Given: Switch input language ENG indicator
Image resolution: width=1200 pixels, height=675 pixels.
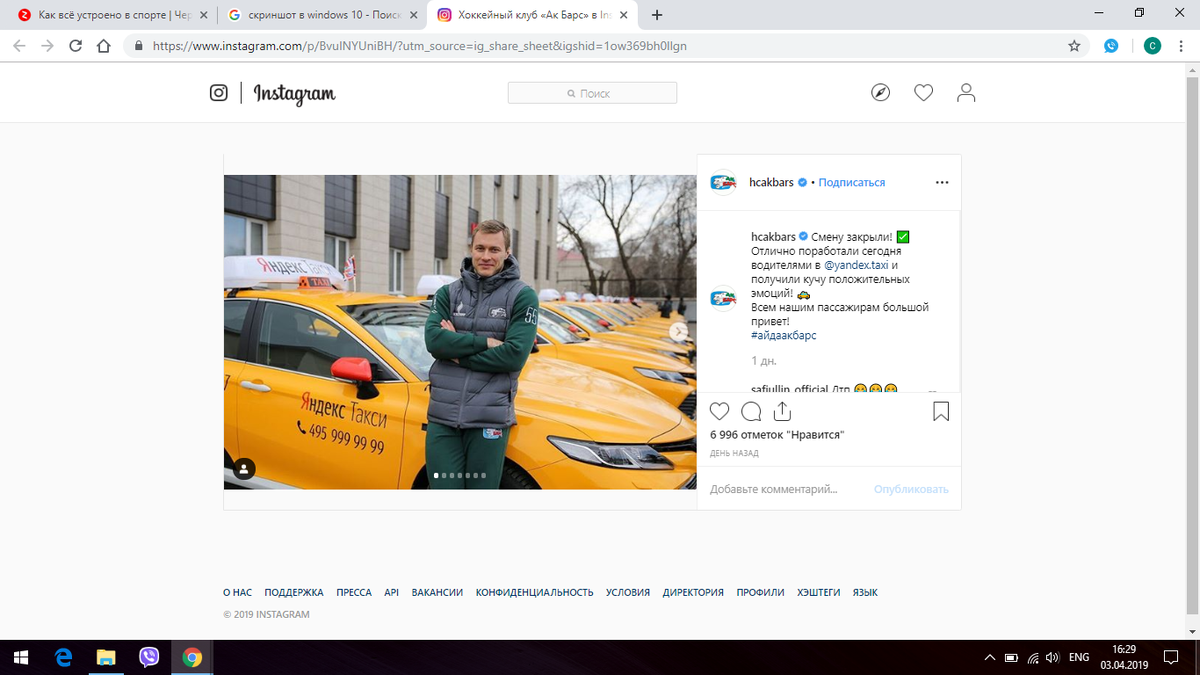Looking at the screenshot, I should (x=1079, y=657).
